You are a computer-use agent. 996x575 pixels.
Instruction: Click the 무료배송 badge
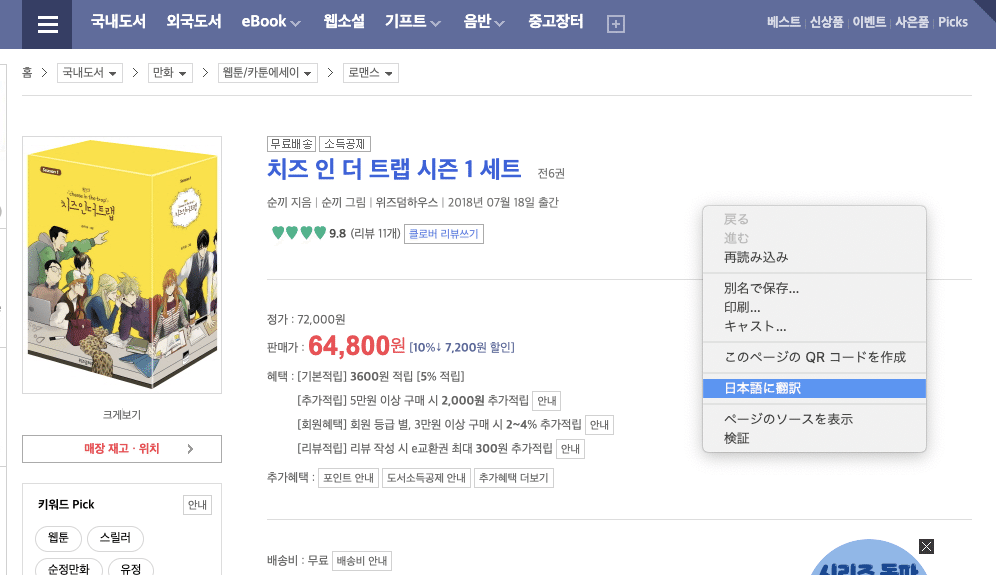click(x=292, y=144)
